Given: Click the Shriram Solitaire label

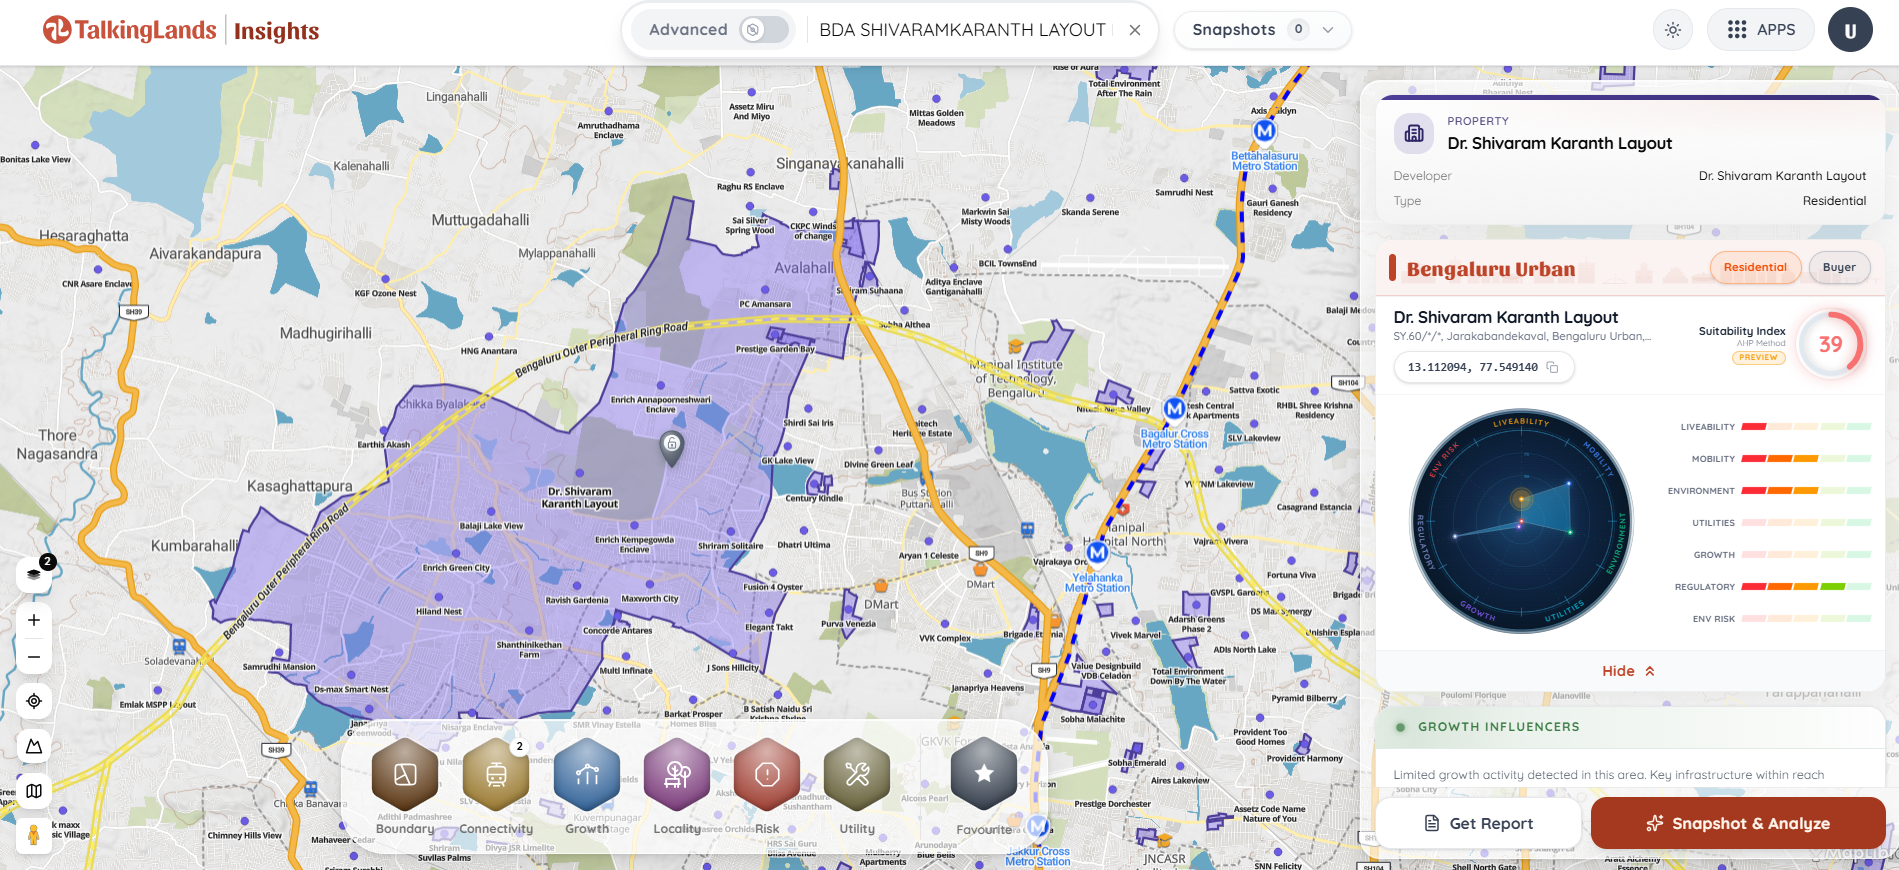Looking at the screenshot, I should [730, 546].
